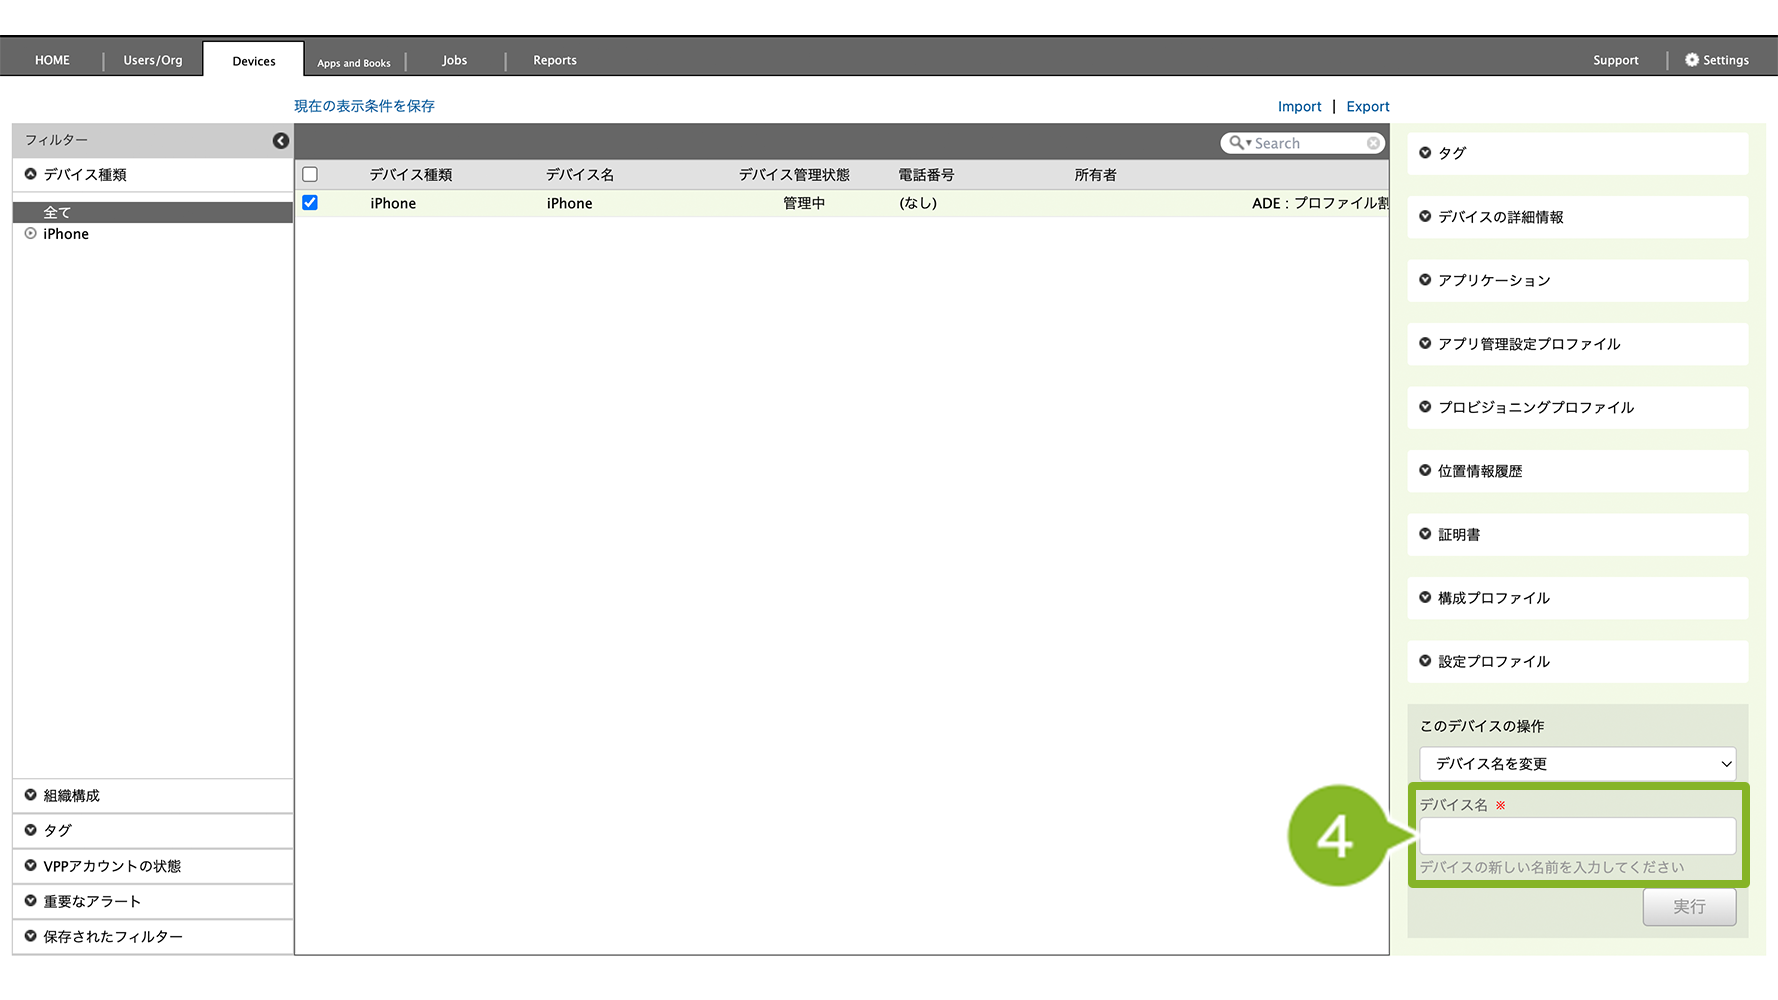
Task: Click the Settings gear icon
Action: click(1692, 60)
